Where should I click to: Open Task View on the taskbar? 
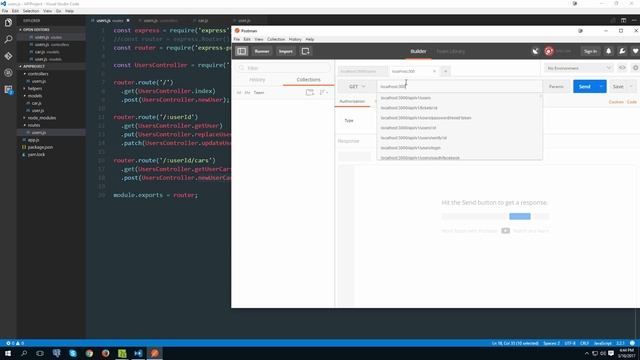point(40,353)
